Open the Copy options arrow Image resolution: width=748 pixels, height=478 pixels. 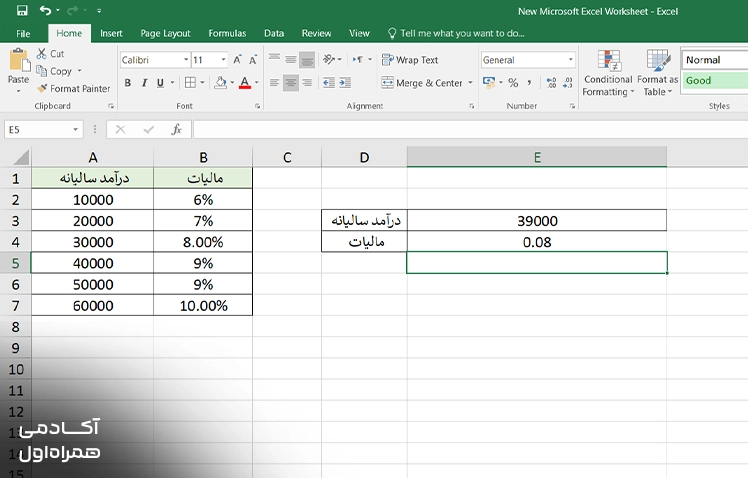(80, 71)
